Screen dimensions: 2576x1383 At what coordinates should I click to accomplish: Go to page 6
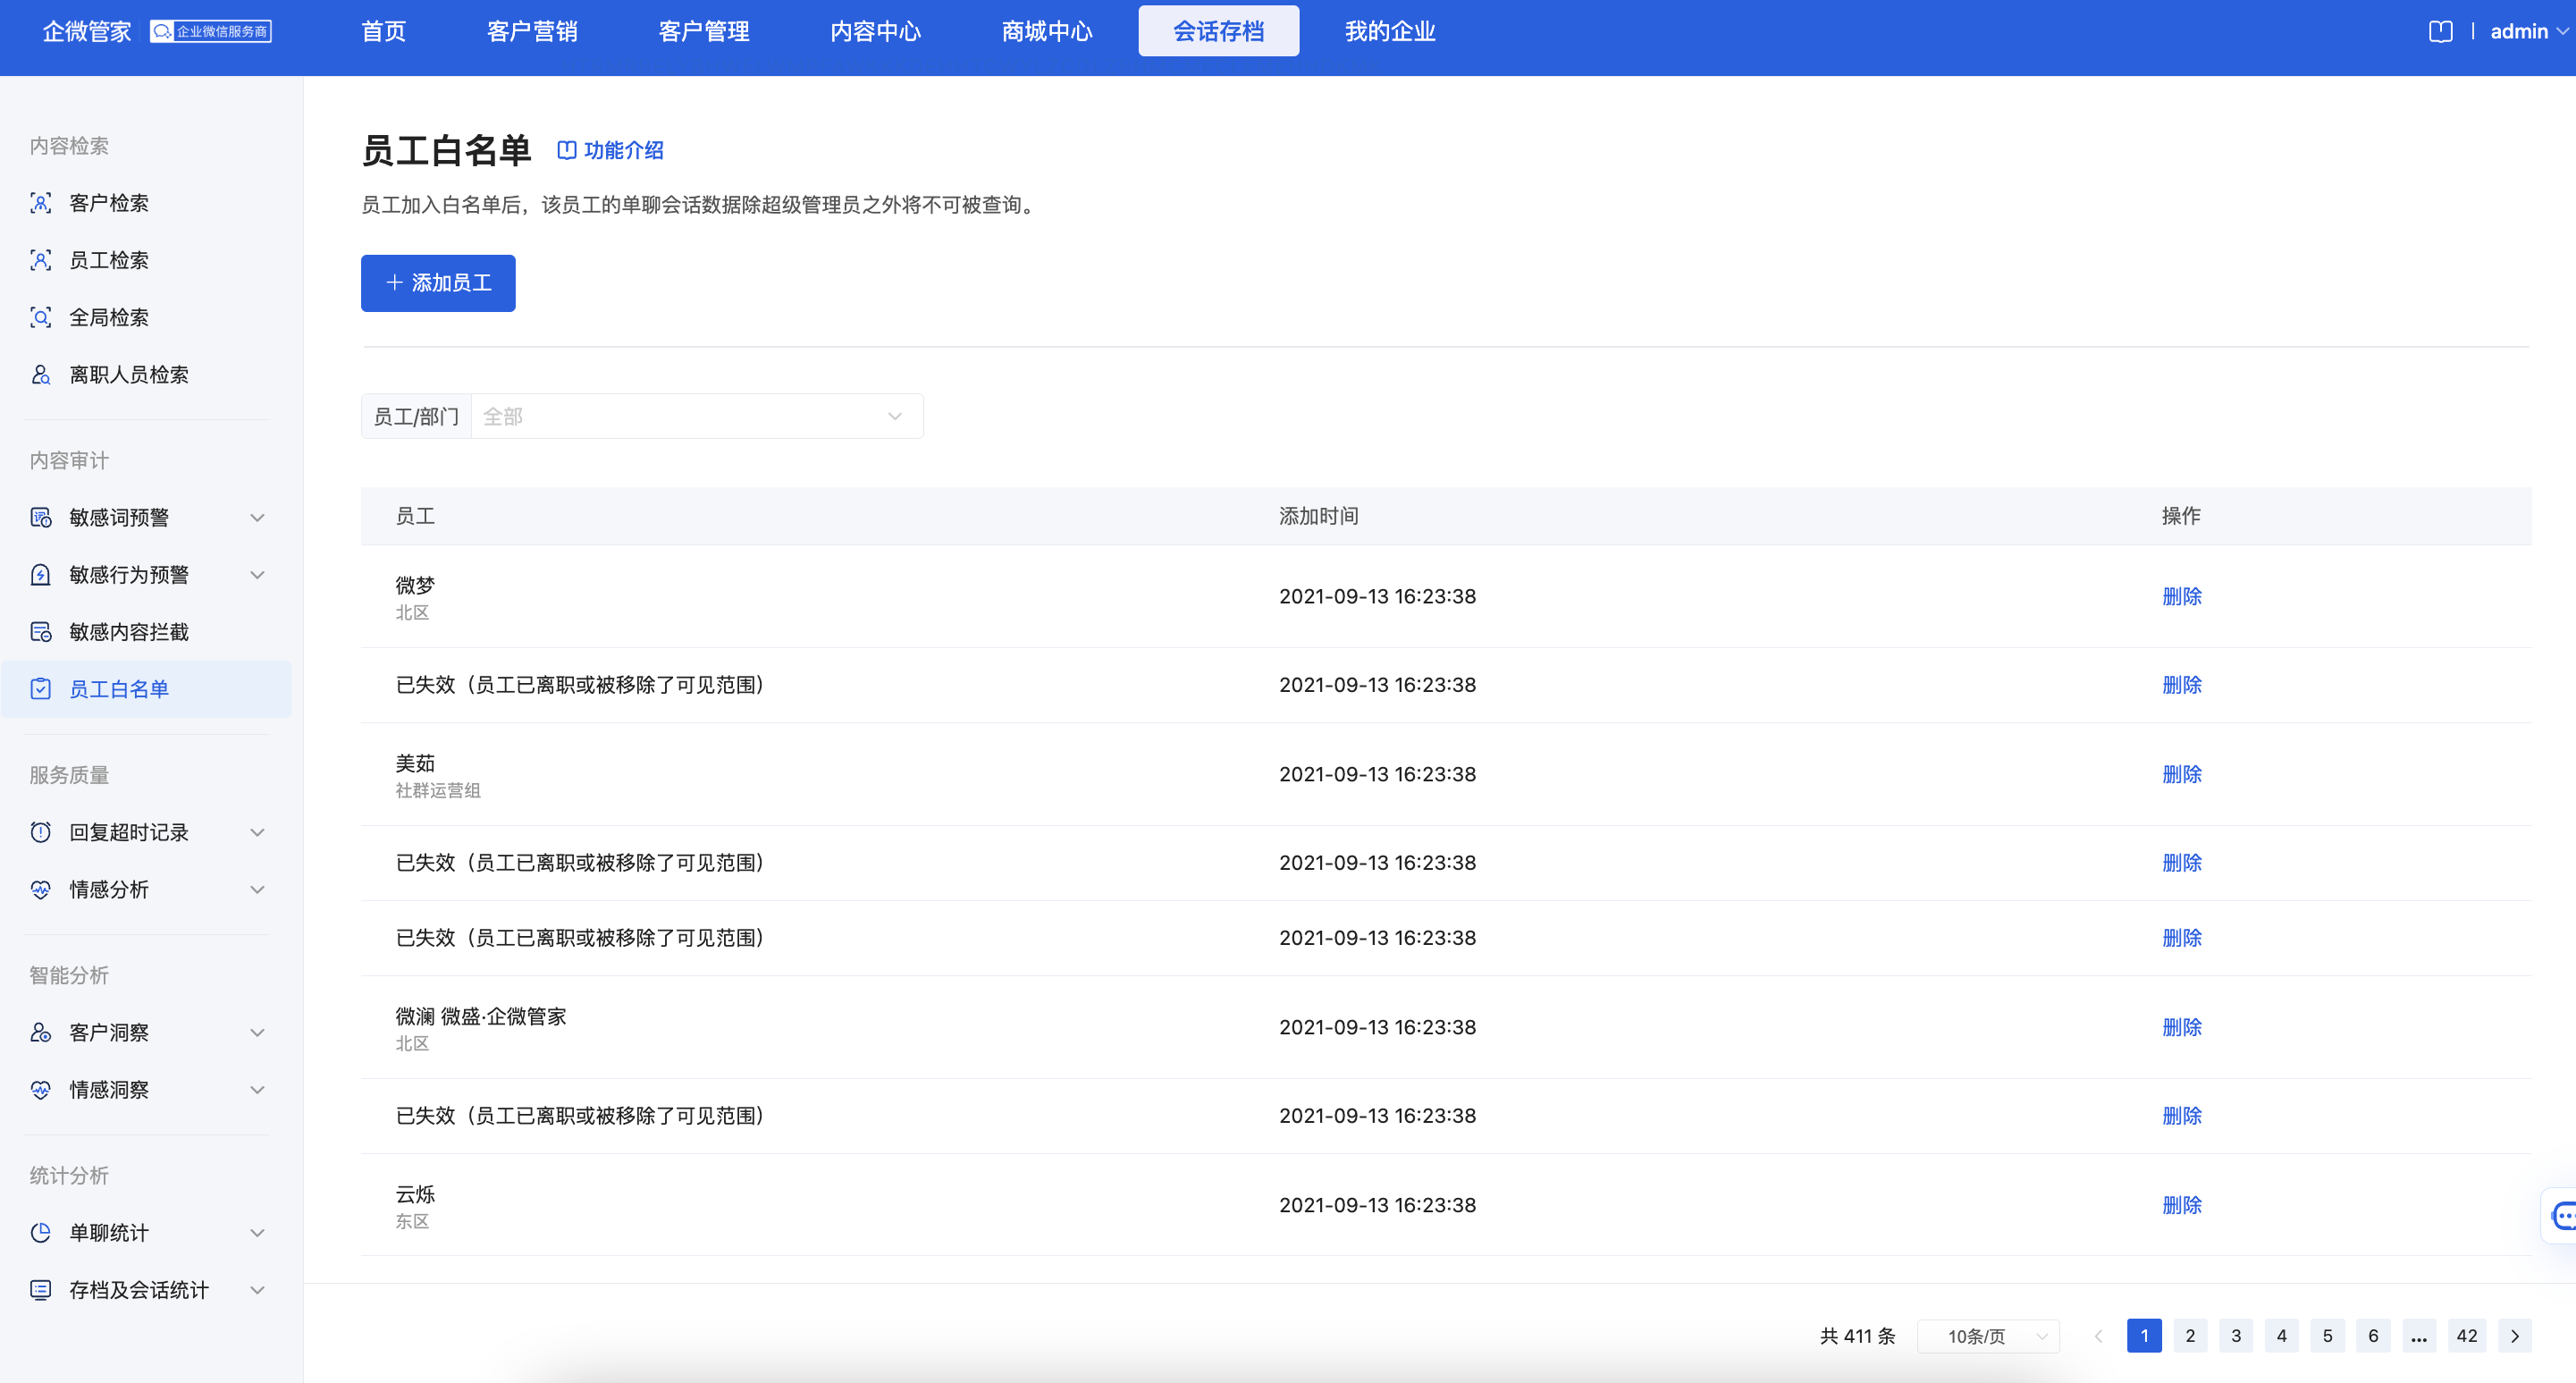coord(2373,1336)
